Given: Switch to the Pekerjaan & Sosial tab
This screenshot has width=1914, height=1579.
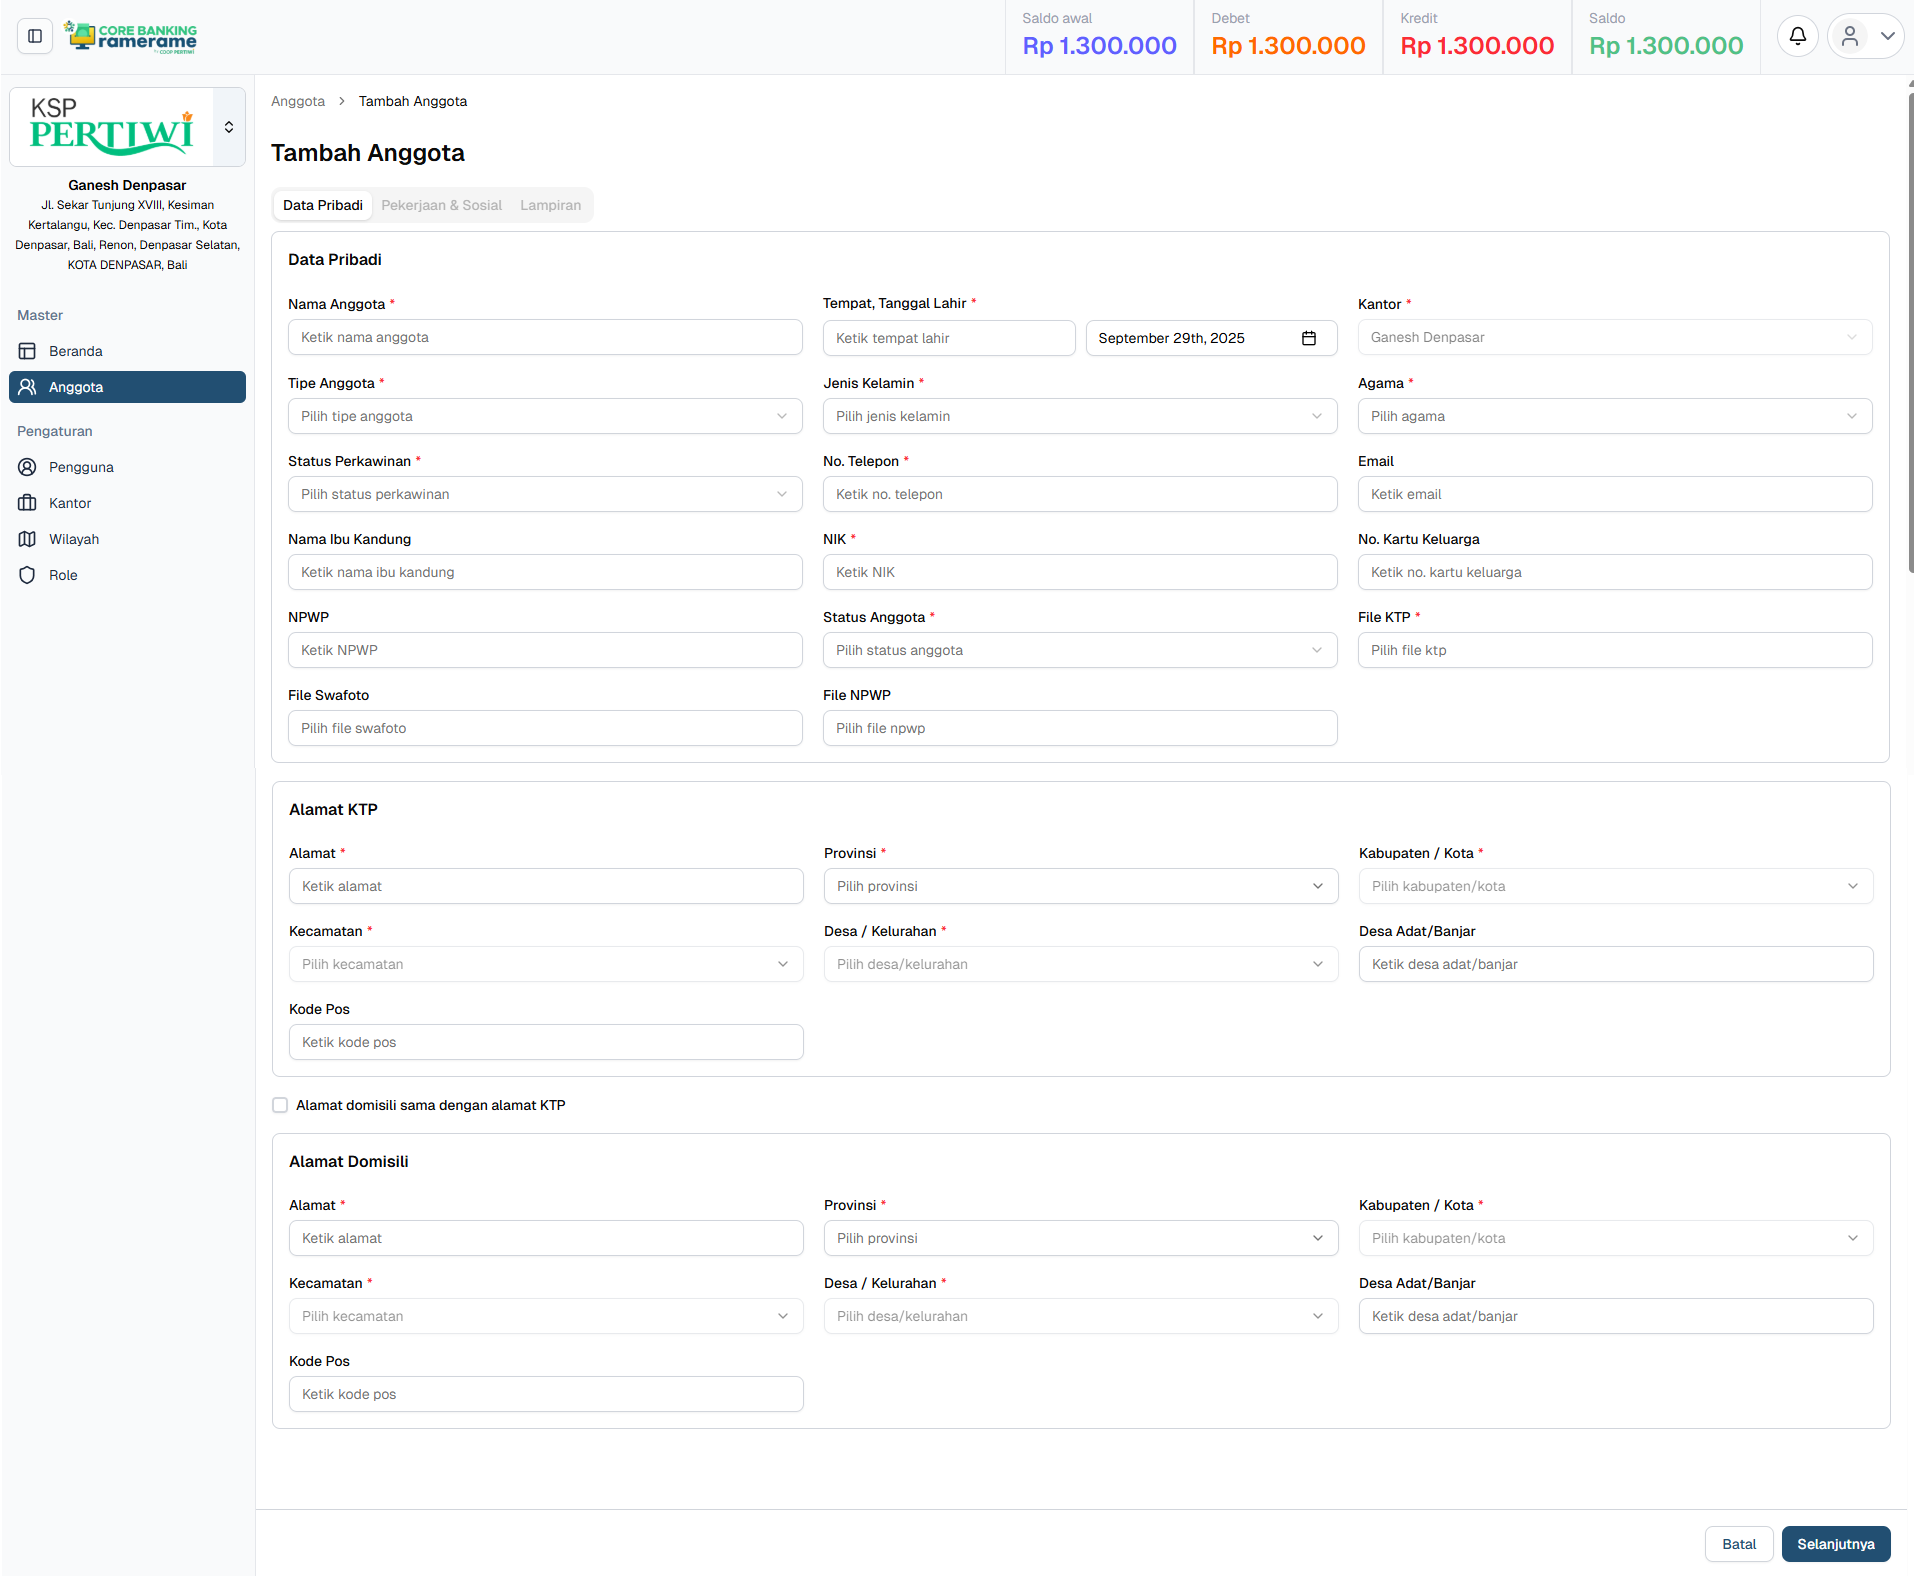Looking at the screenshot, I should [441, 205].
